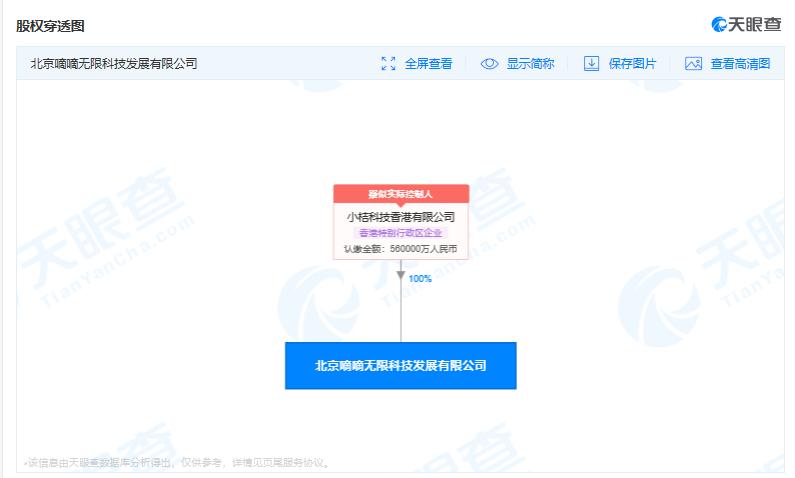Click the company name in the toolbar header
The width and height of the screenshot is (795, 478).
(114, 63)
